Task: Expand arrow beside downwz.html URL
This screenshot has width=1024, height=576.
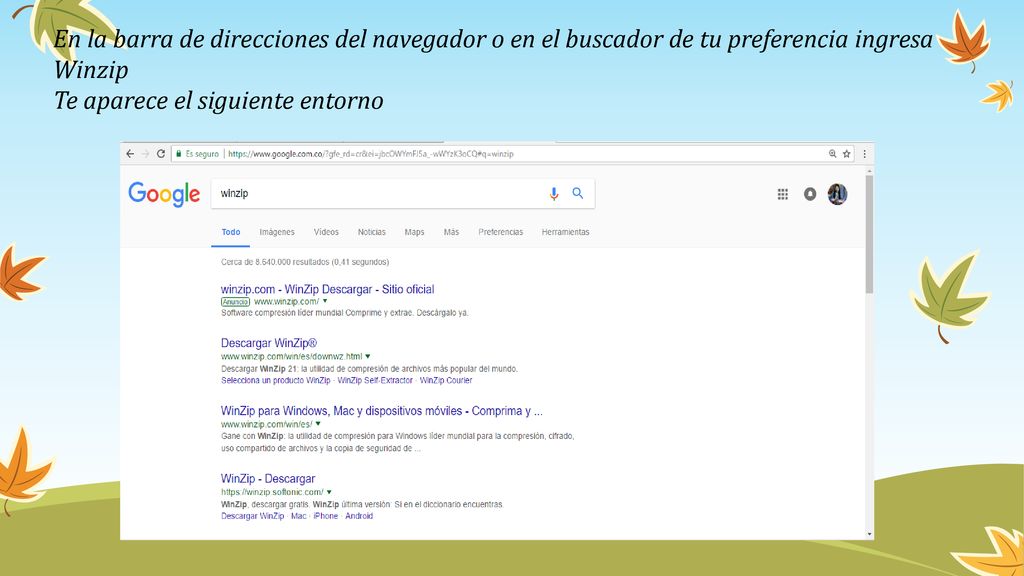Action: [x=368, y=356]
